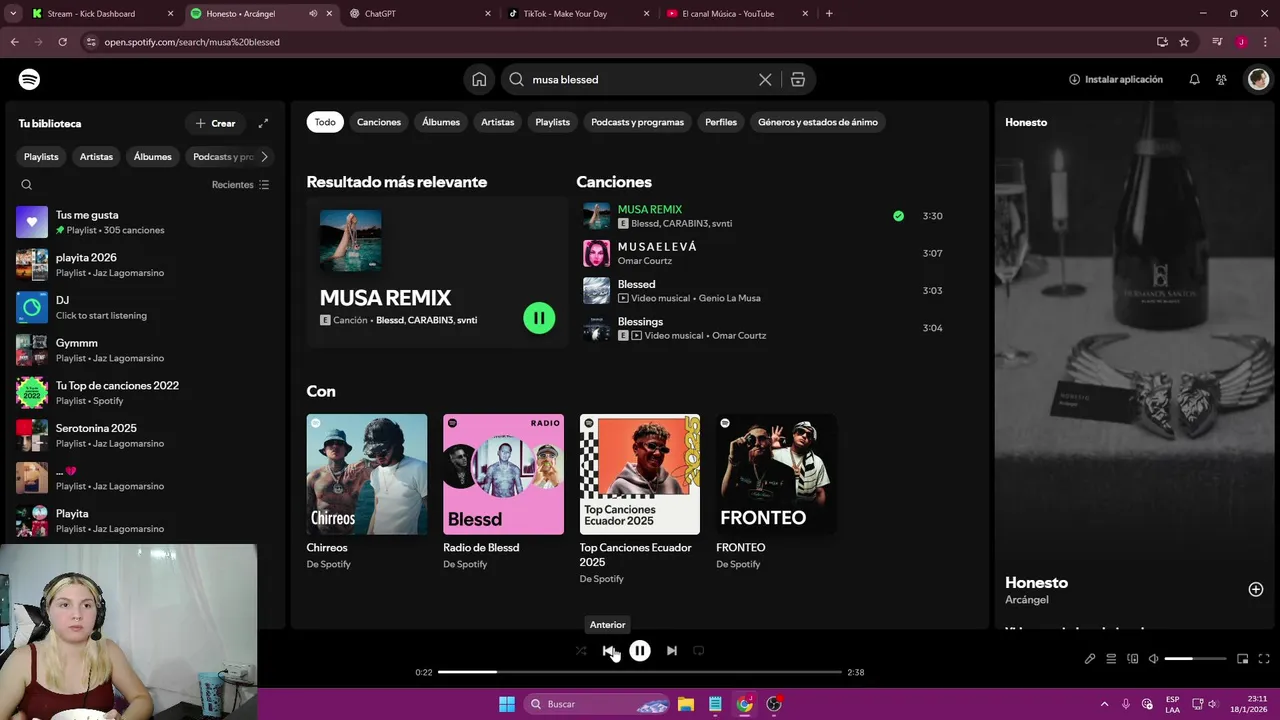Open the playita 2026 playlist

coord(145,265)
